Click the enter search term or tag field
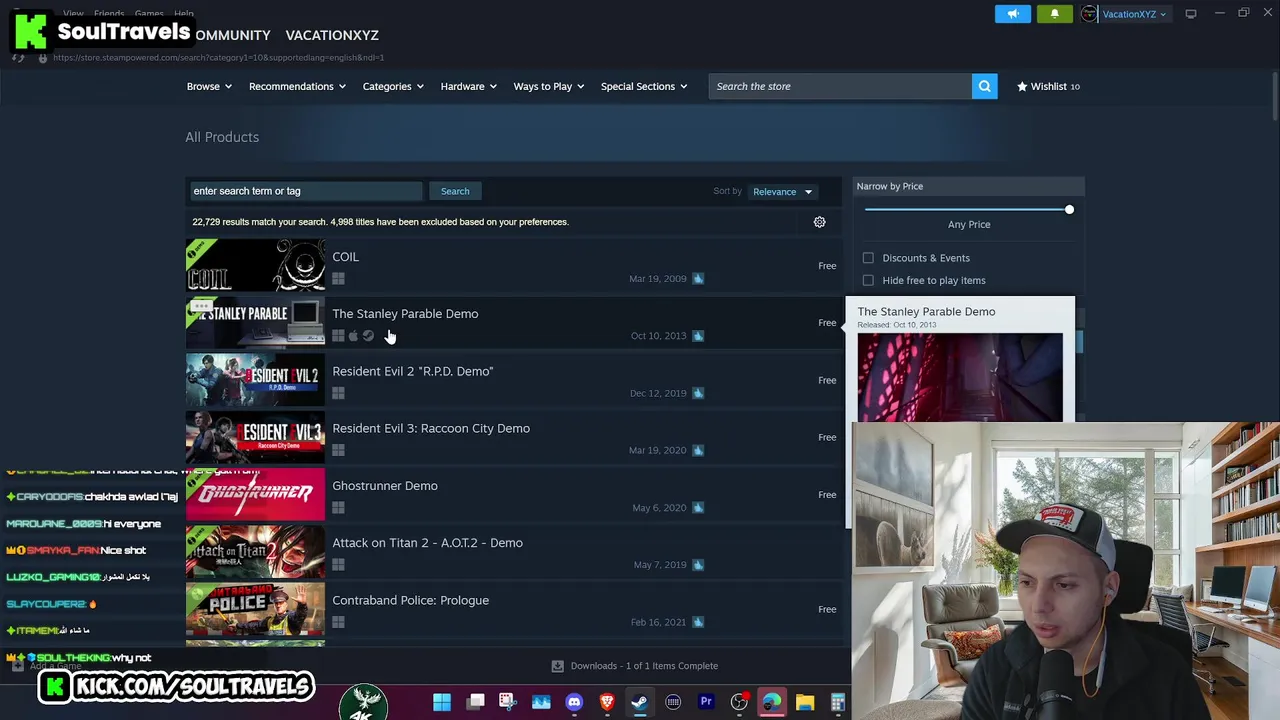This screenshot has width=1280, height=720. pyautogui.click(x=305, y=191)
